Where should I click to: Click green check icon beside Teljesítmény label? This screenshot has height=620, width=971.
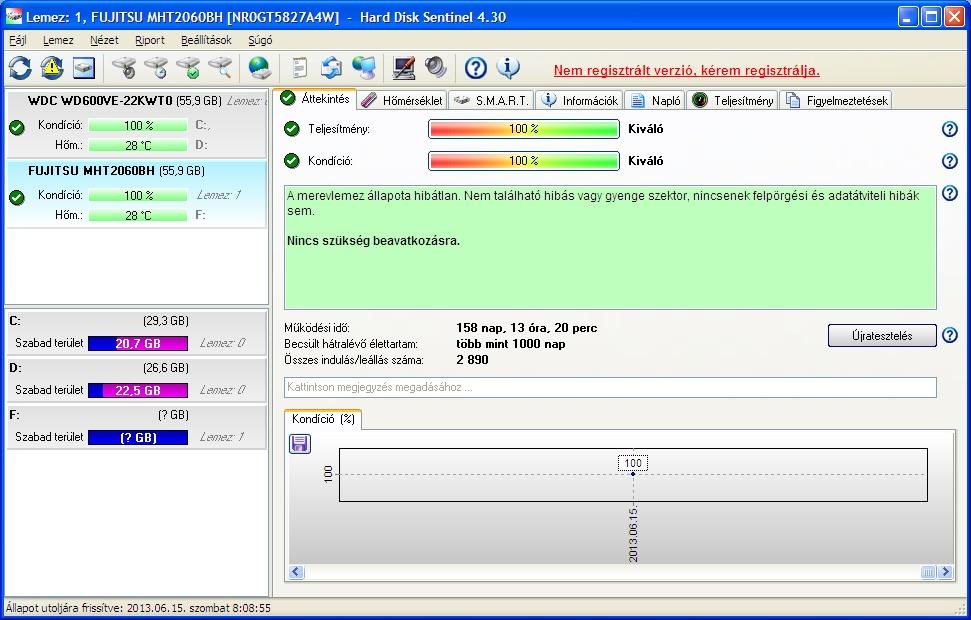[x=292, y=129]
